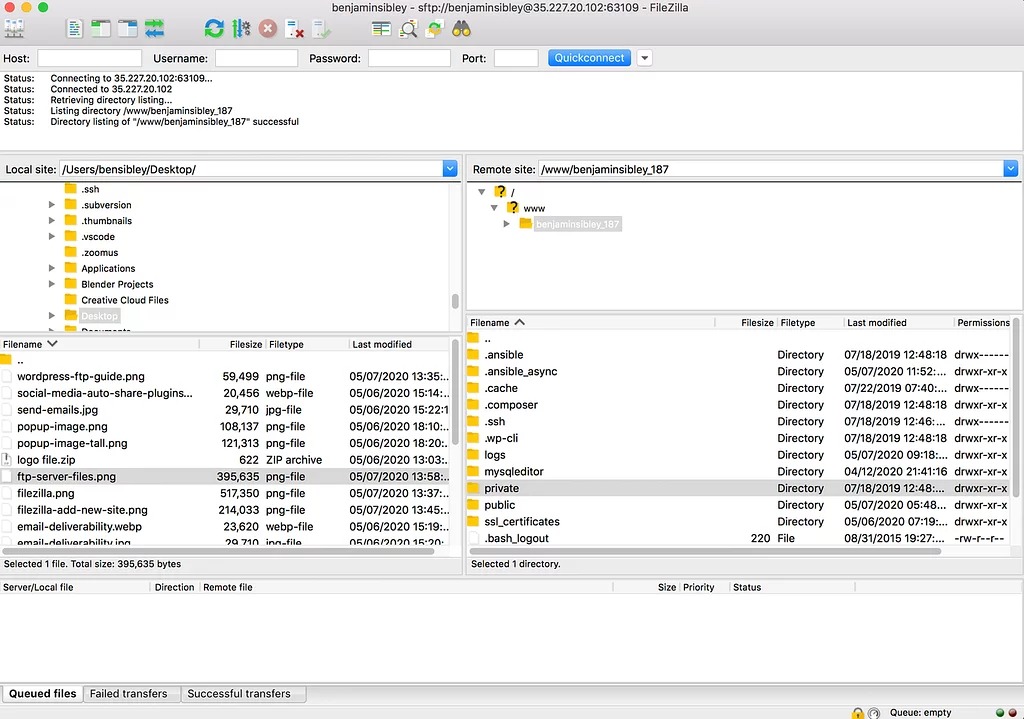Select Creative Cloud Files in local tree
This screenshot has width=1024, height=719.
(x=125, y=300)
